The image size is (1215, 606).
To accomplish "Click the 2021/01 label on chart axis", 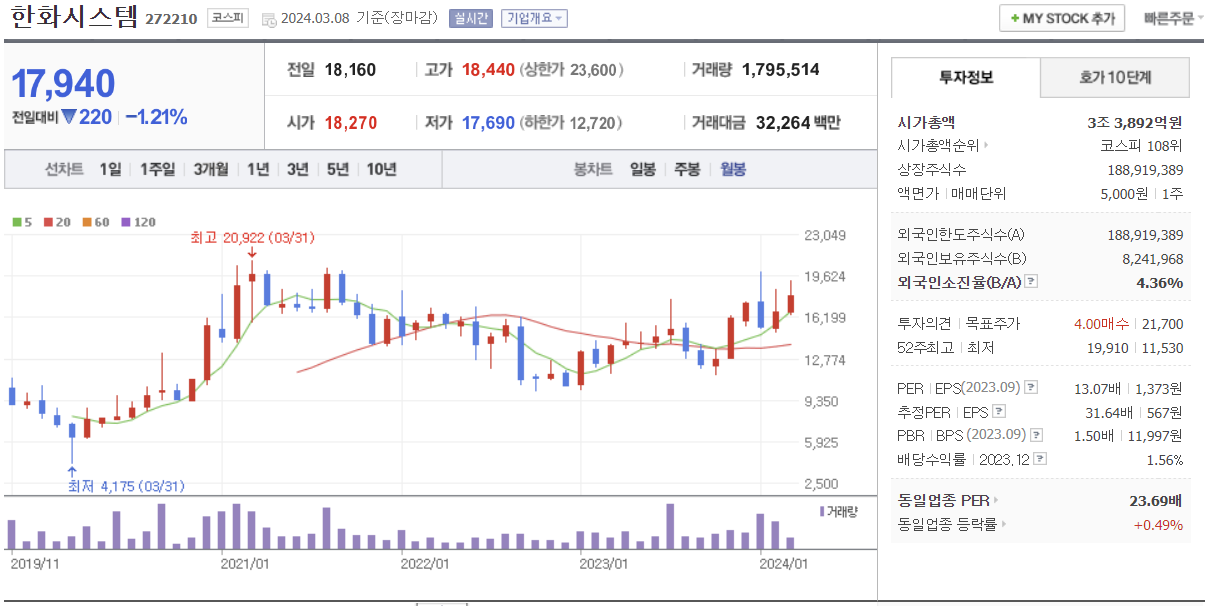I will pyautogui.click(x=245, y=563).
